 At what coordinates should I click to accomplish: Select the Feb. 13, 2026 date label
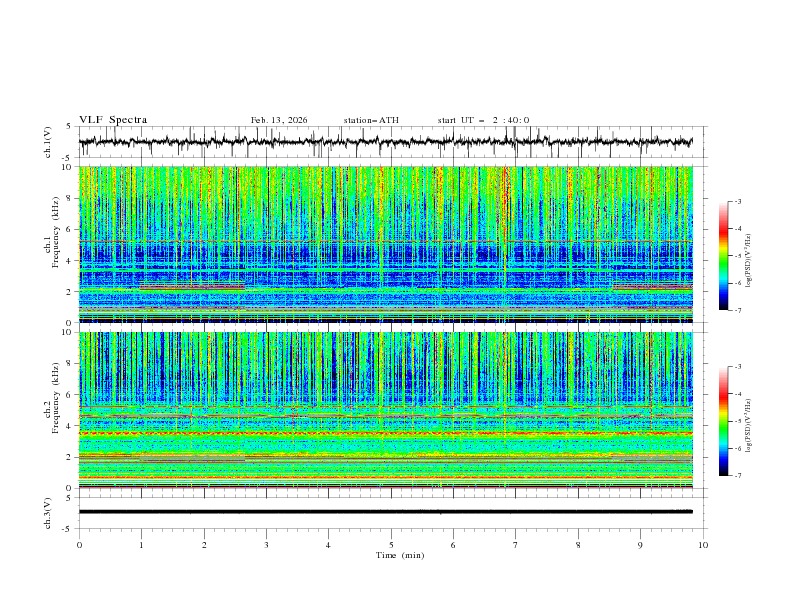click(x=279, y=120)
